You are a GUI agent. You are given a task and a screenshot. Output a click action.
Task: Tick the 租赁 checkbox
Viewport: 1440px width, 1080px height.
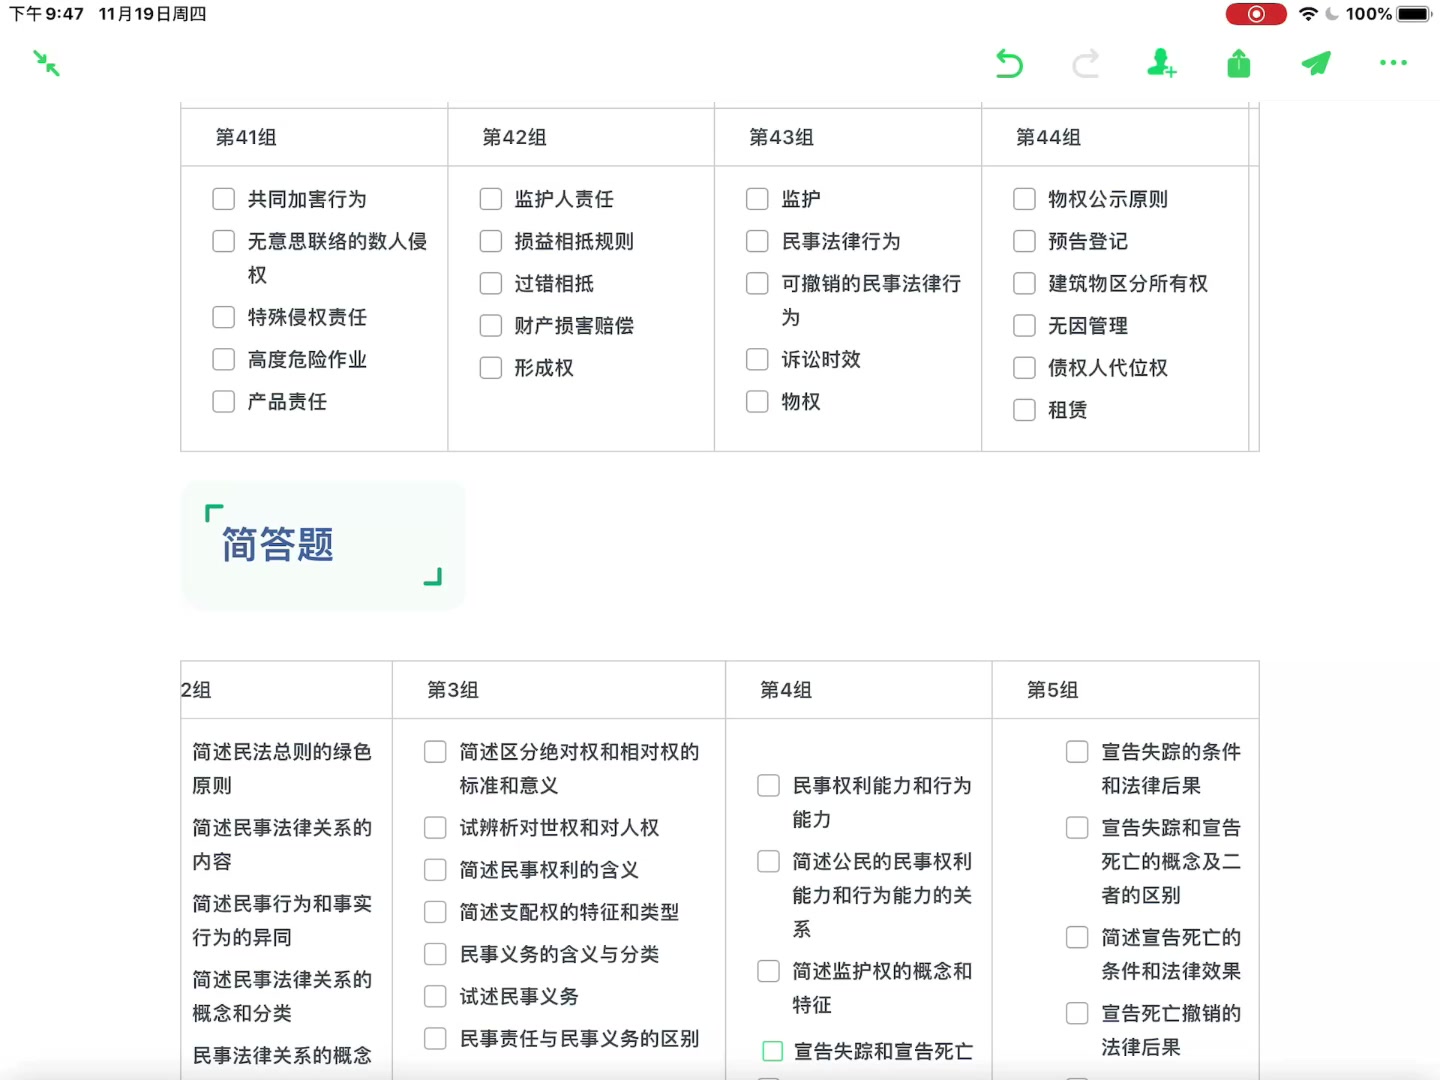click(1025, 409)
